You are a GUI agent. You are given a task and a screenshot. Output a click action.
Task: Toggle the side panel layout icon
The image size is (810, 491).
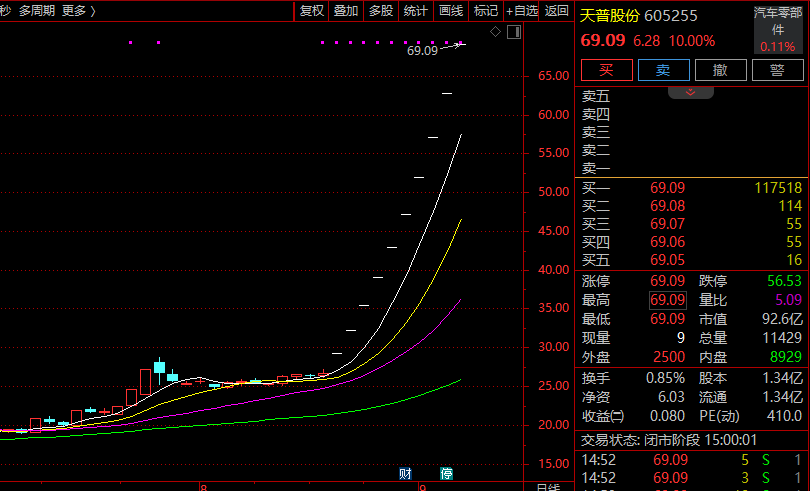[514, 32]
